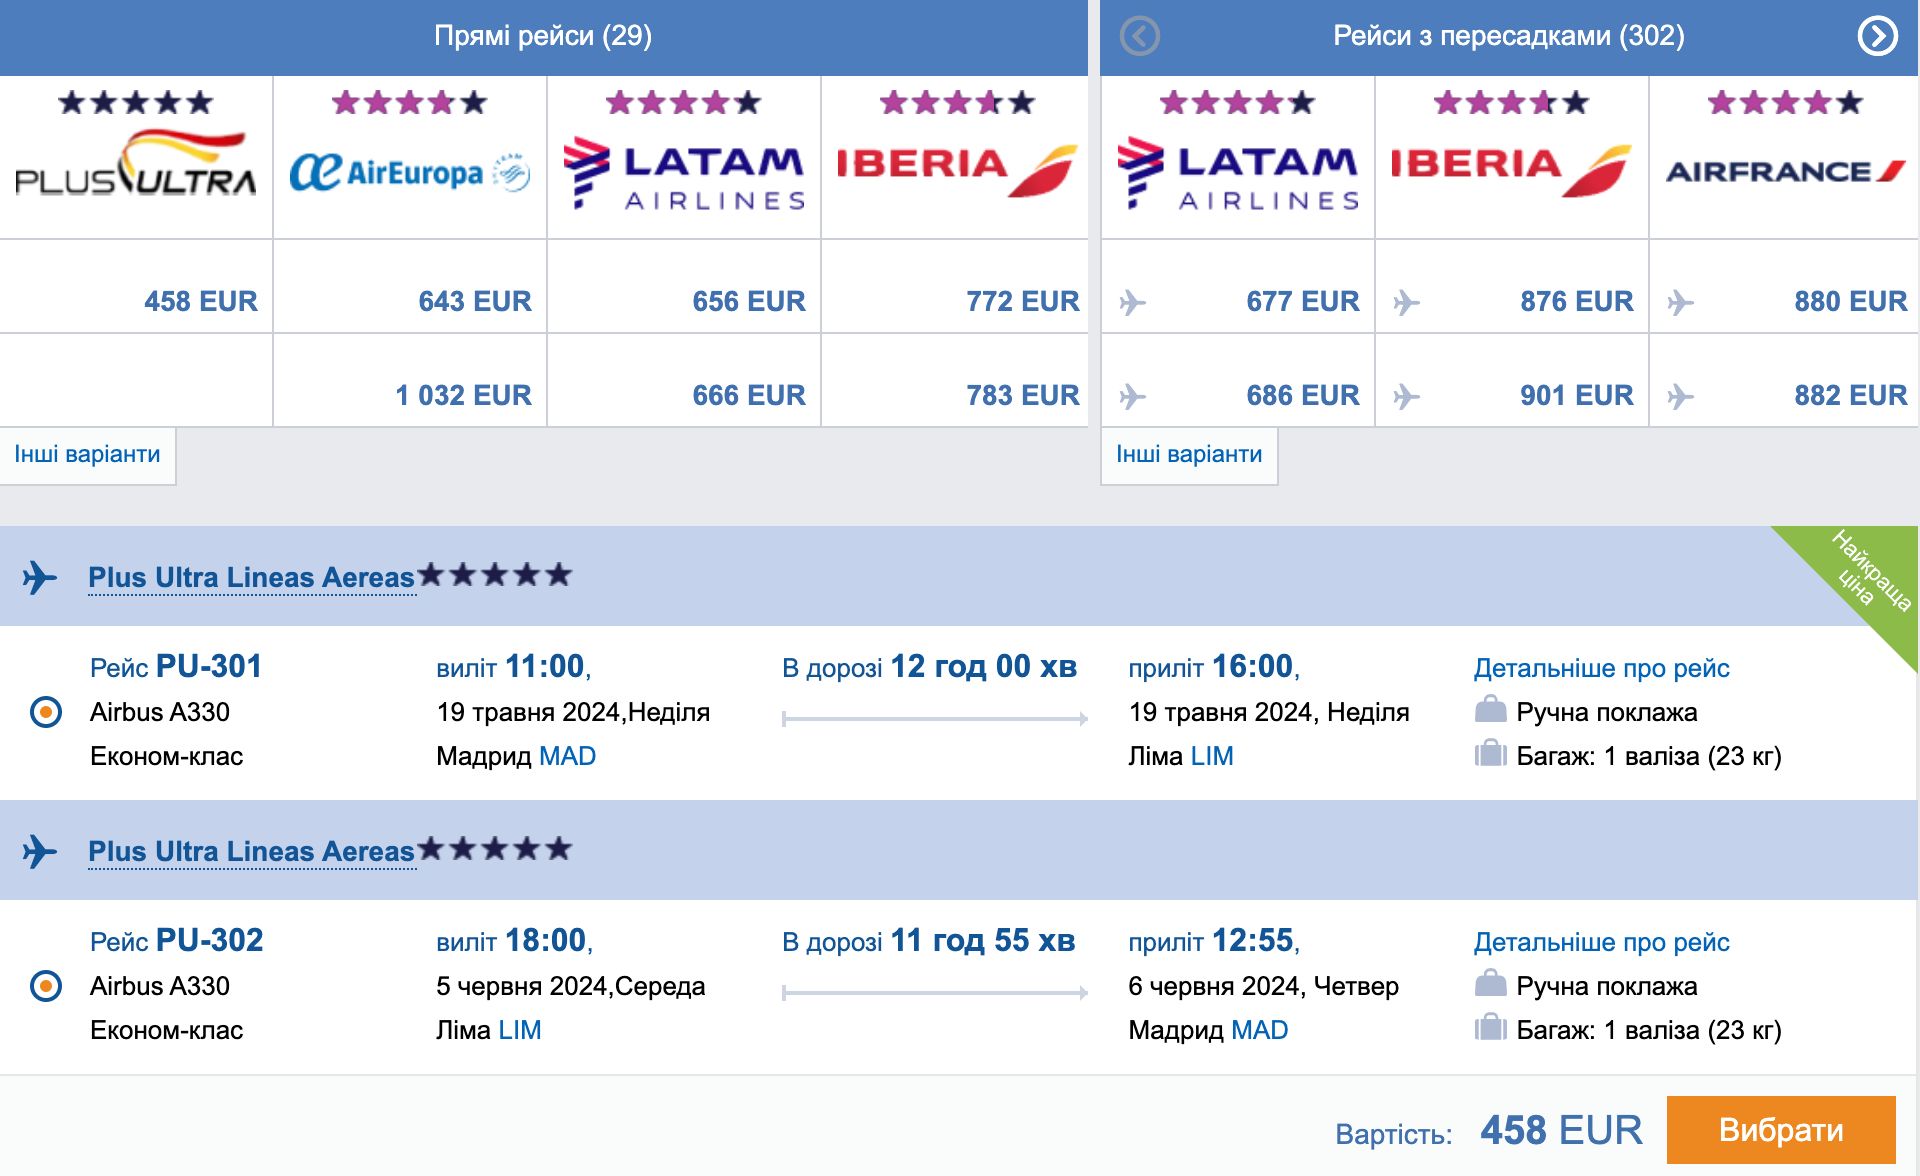Select the PU-302 return flight radio button

pyautogui.click(x=46, y=986)
